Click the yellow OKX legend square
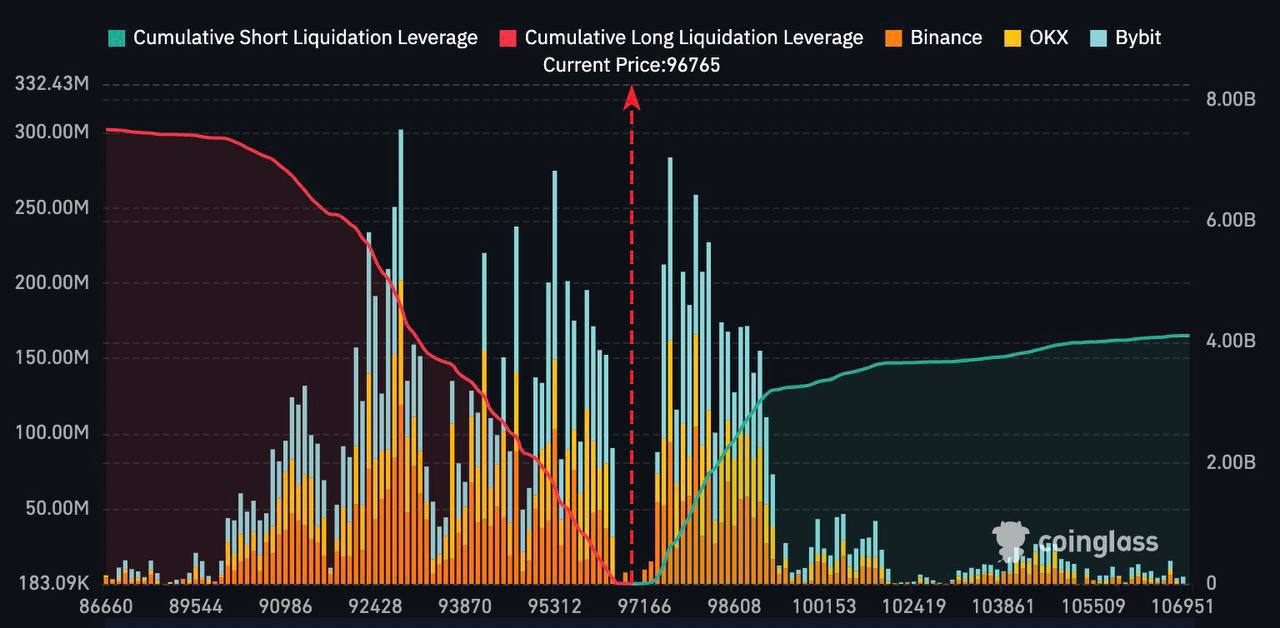Viewport: 1280px width, 628px height. (x=1012, y=38)
